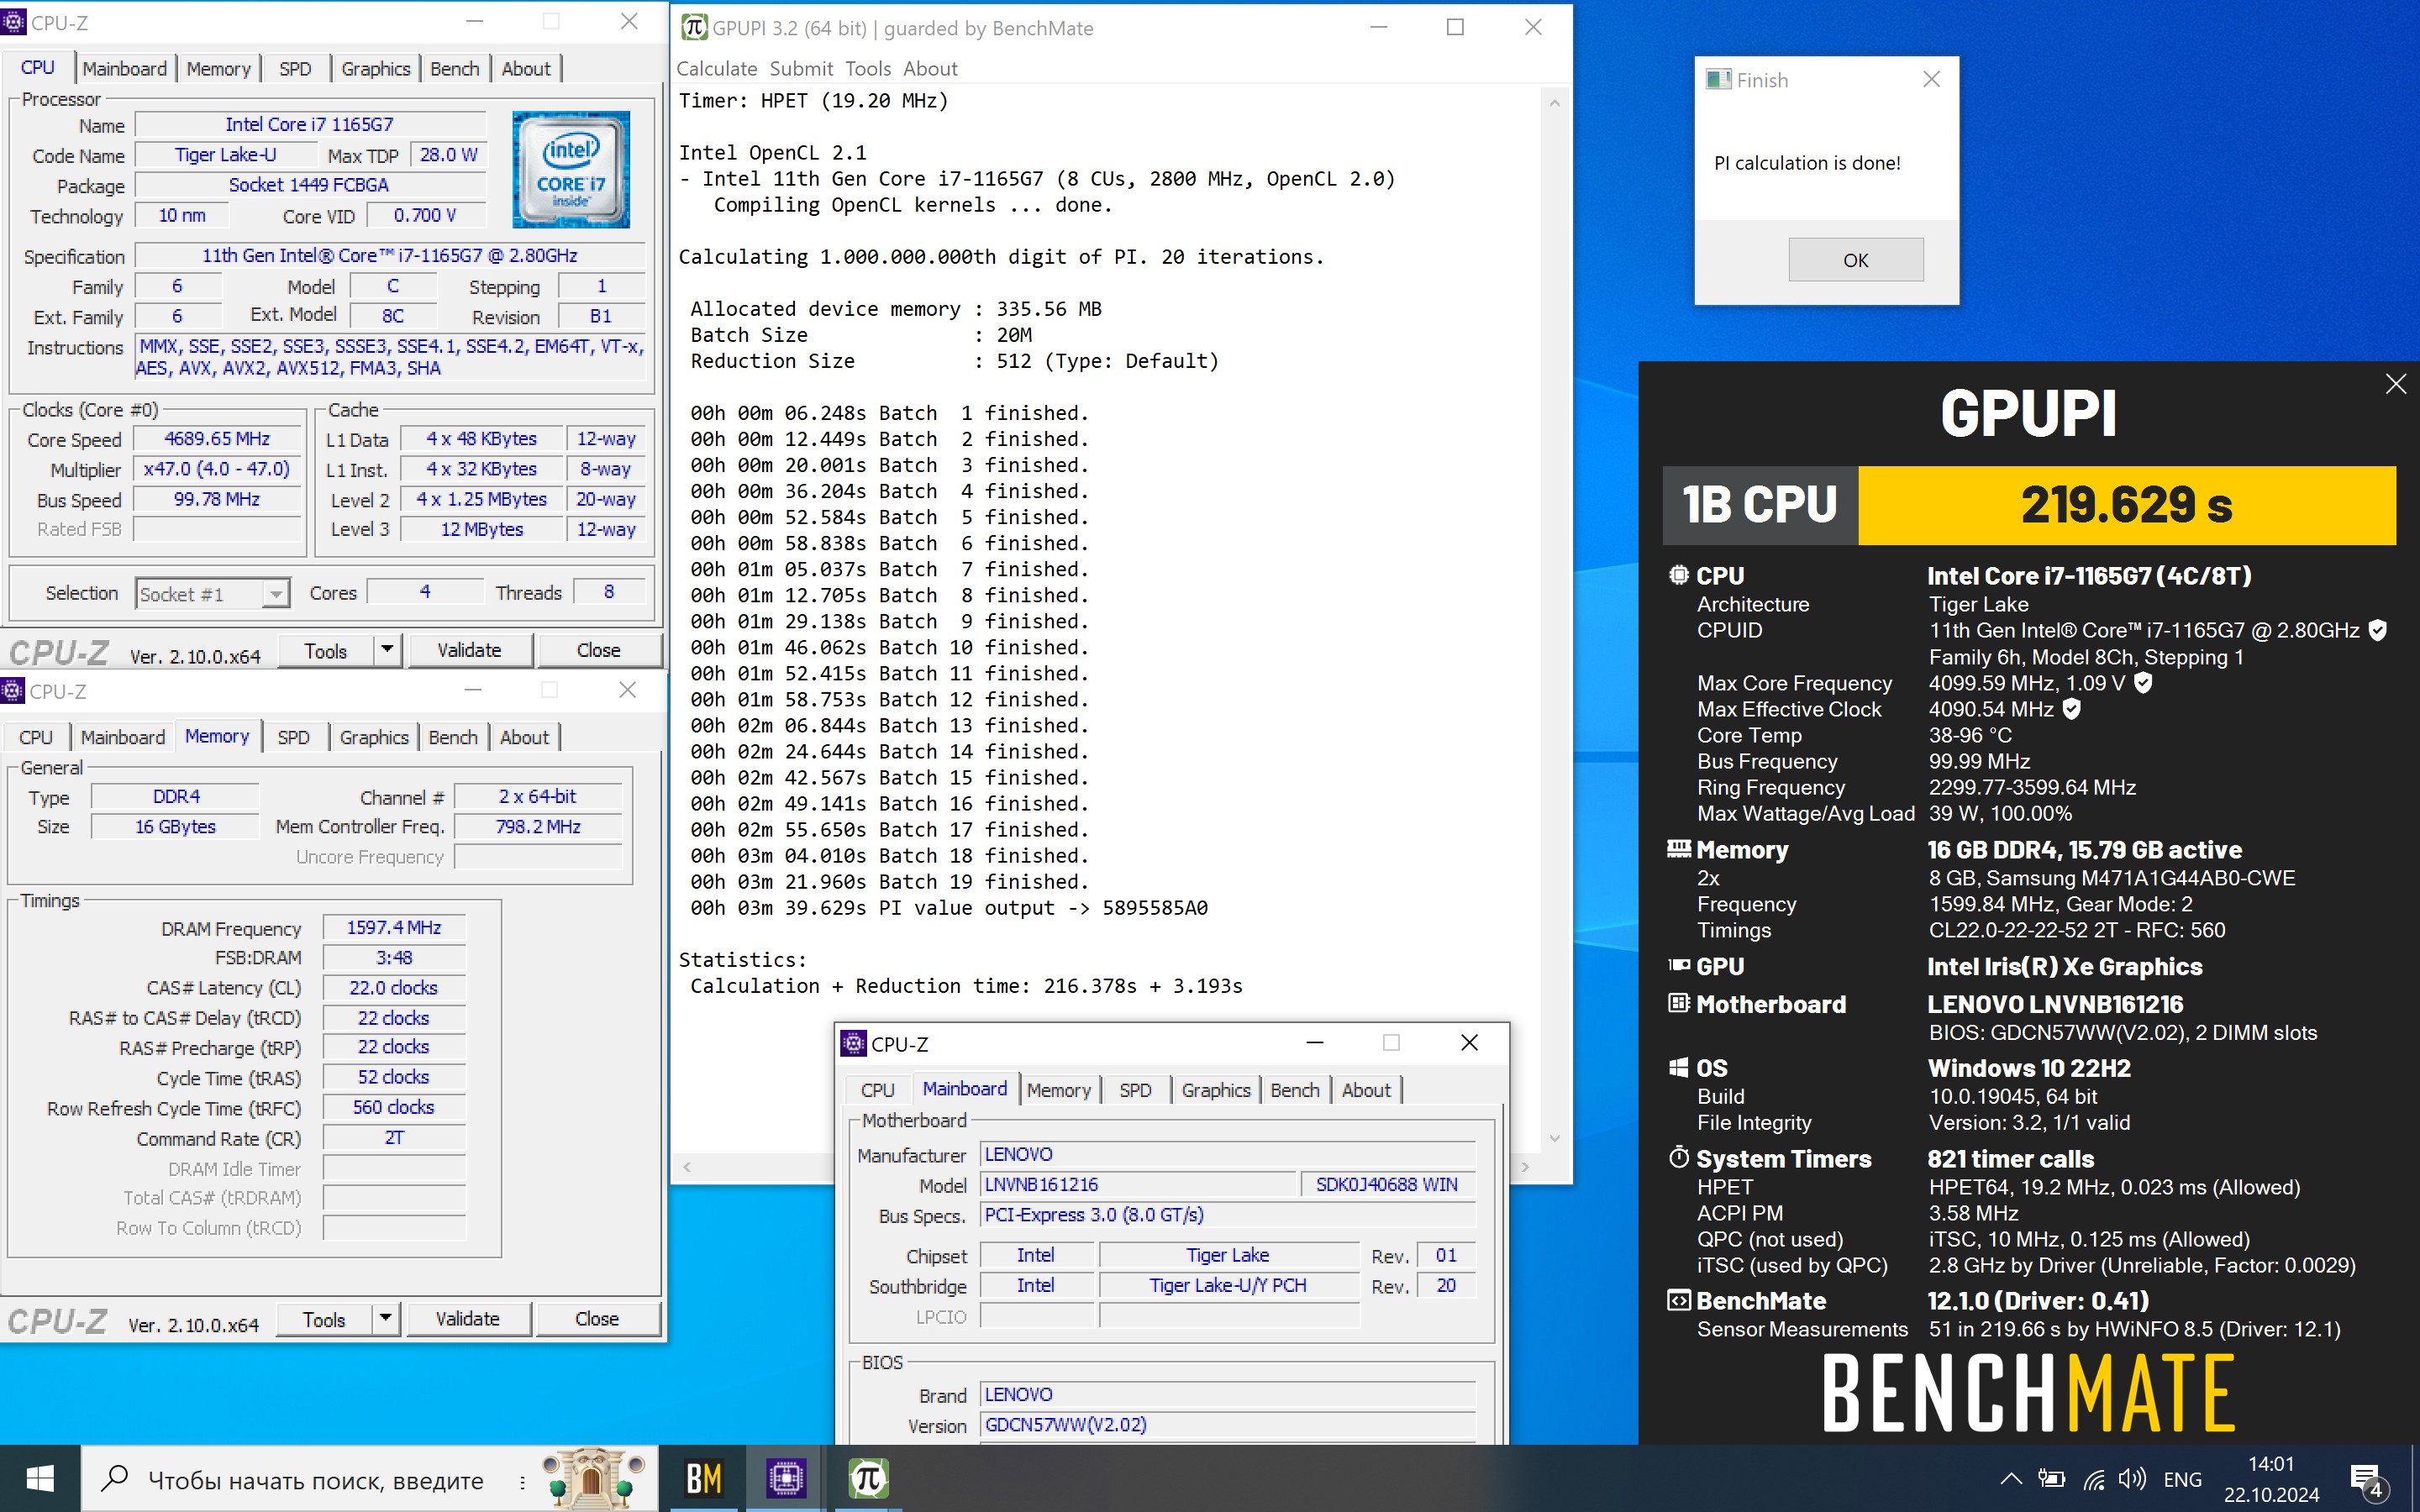Click the OS Windows icon in BenchMate

[1678, 1067]
